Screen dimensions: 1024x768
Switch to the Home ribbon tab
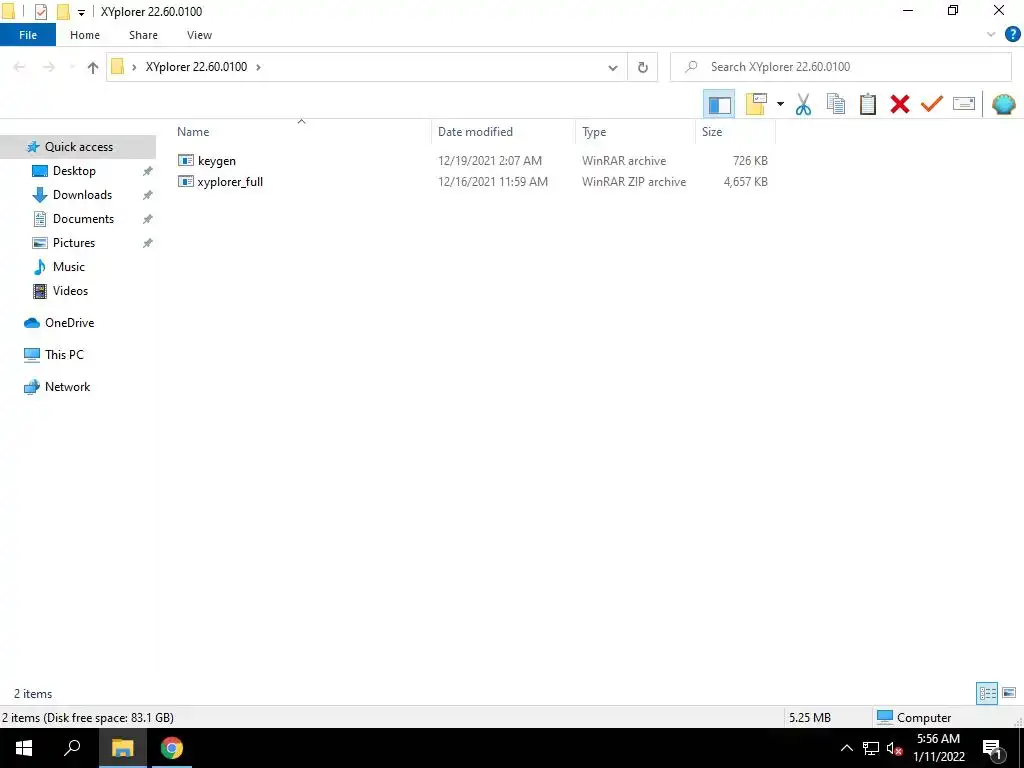pyautogui.click(x=85, y=35)
